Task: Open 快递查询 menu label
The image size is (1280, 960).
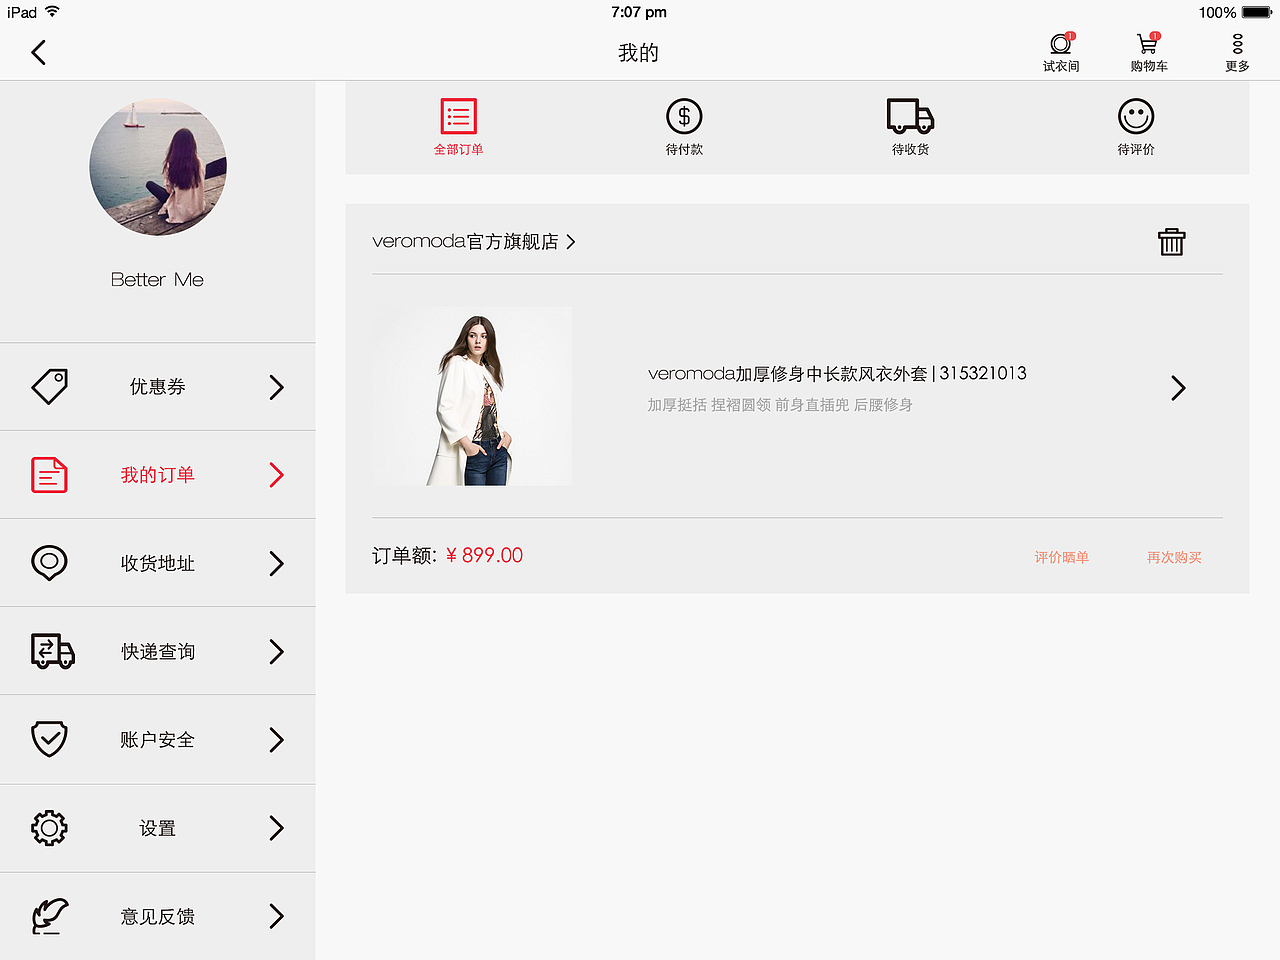Action: (x=158, y=651)
